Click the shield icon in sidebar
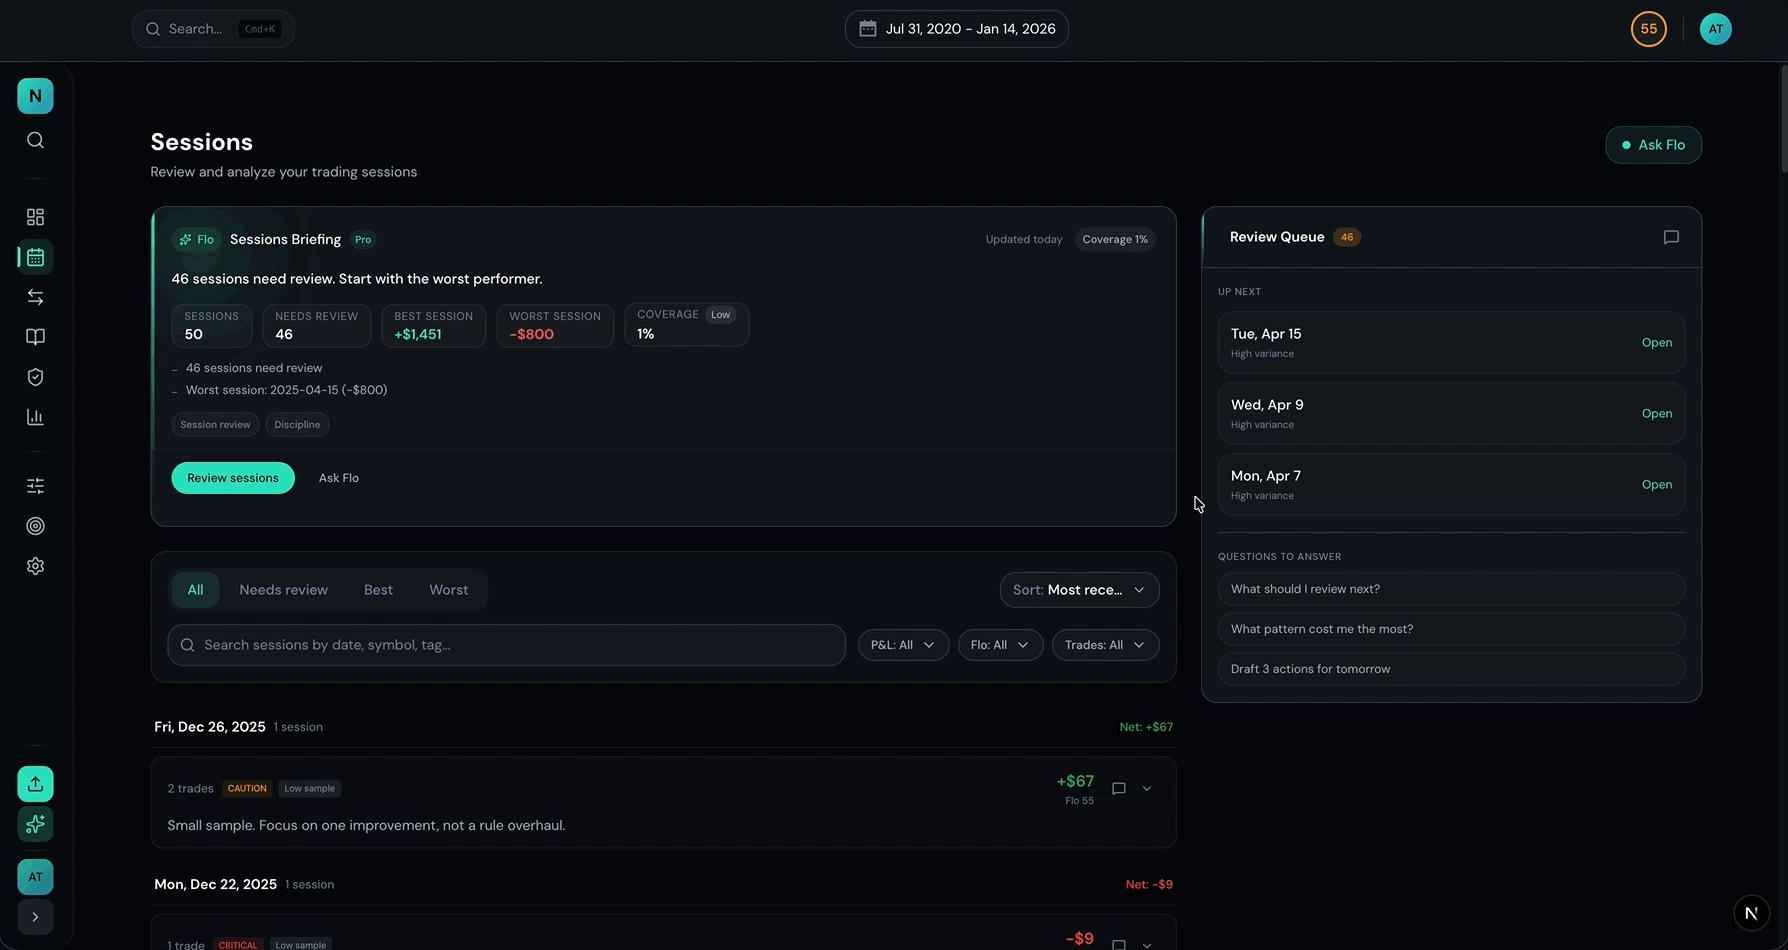 (x=35, y=377)
